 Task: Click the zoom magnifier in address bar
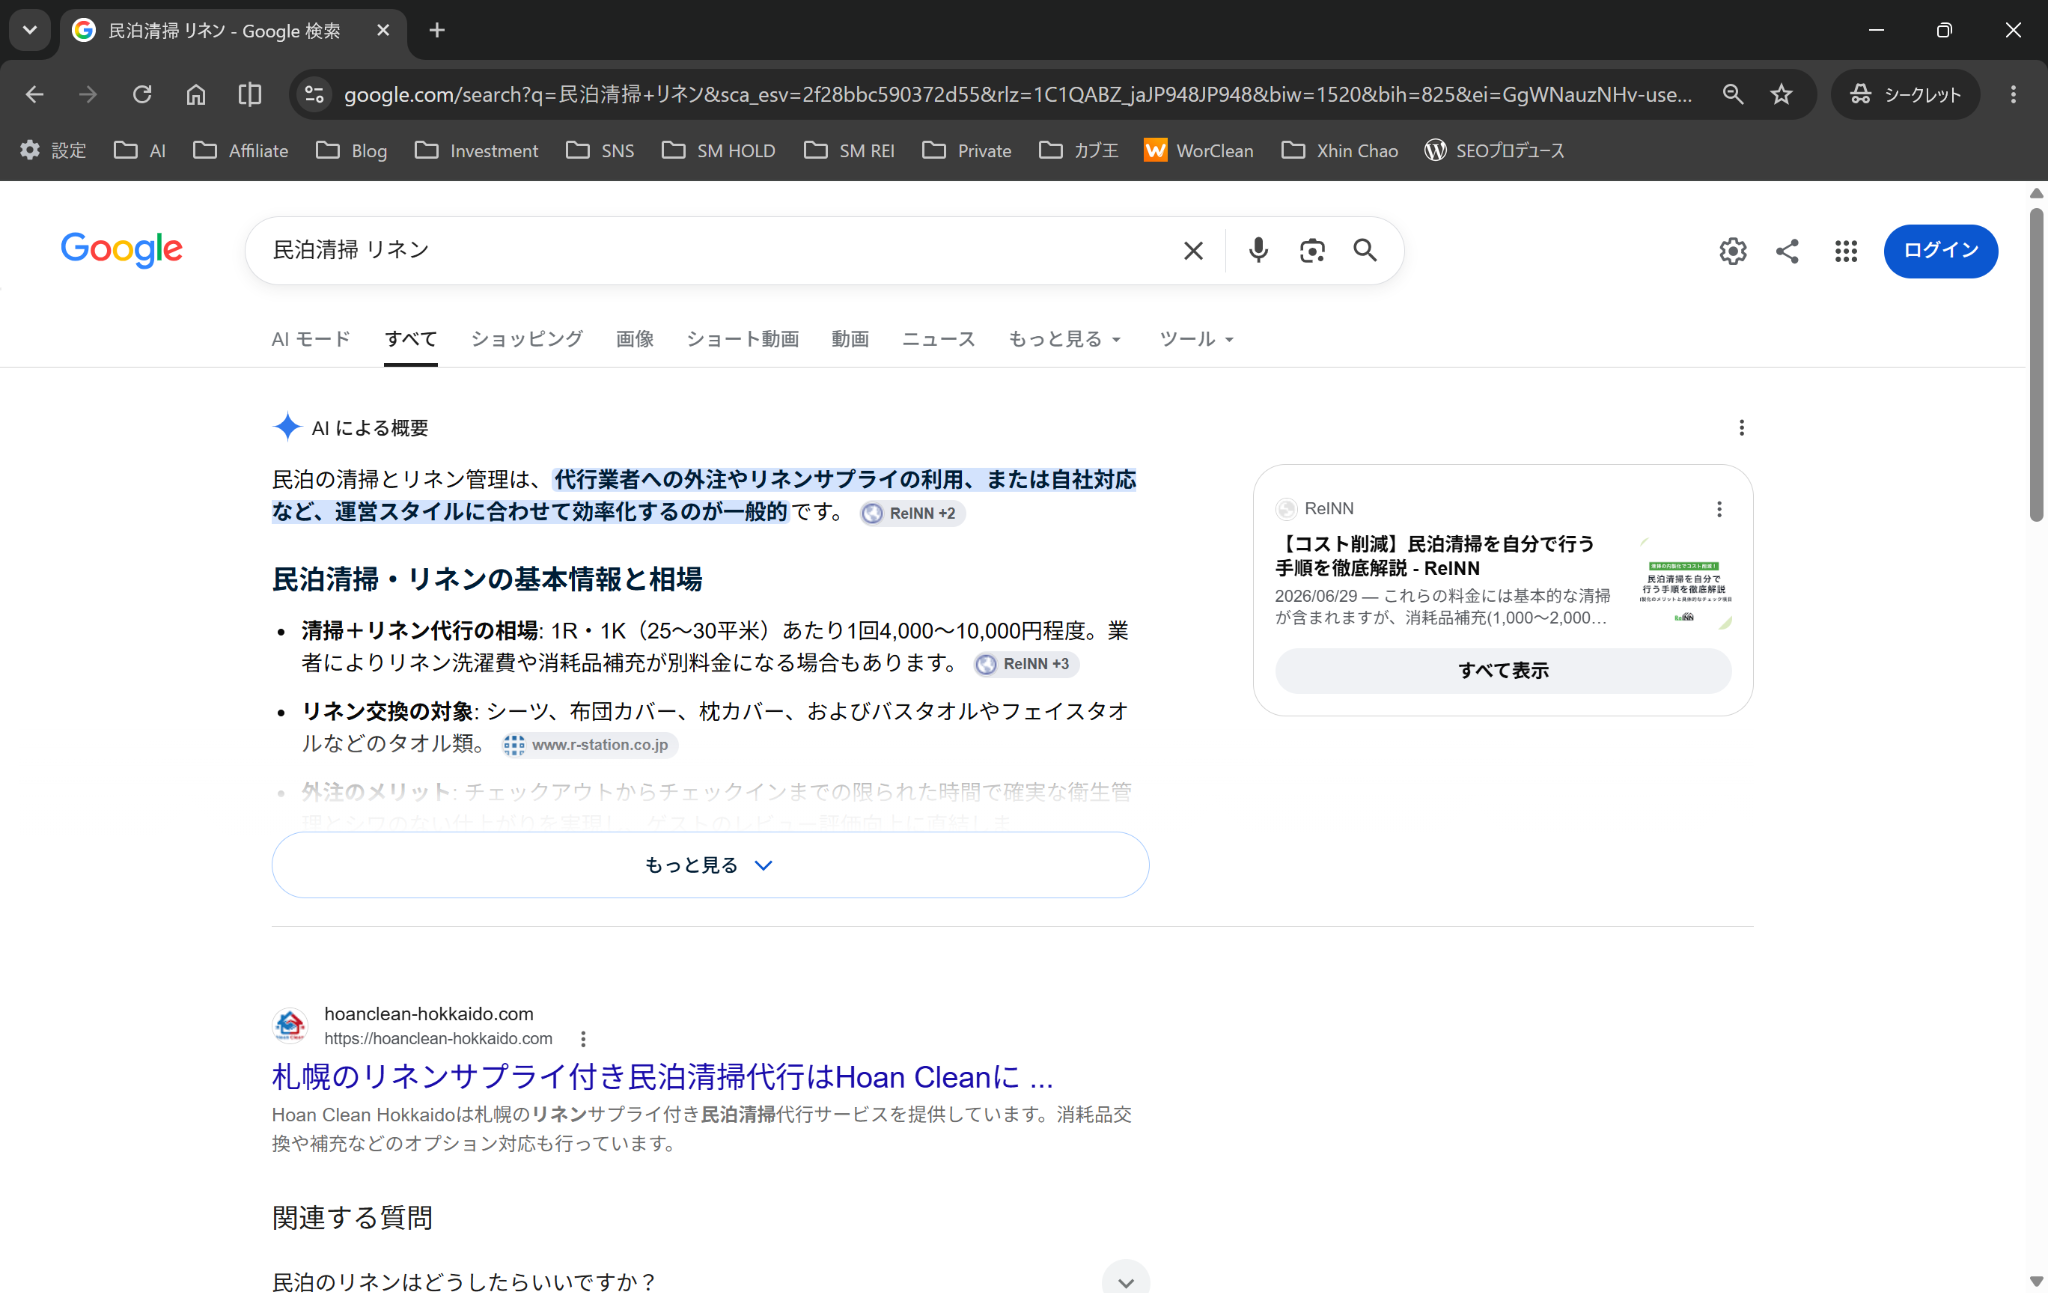click(x=1733, y=94)
